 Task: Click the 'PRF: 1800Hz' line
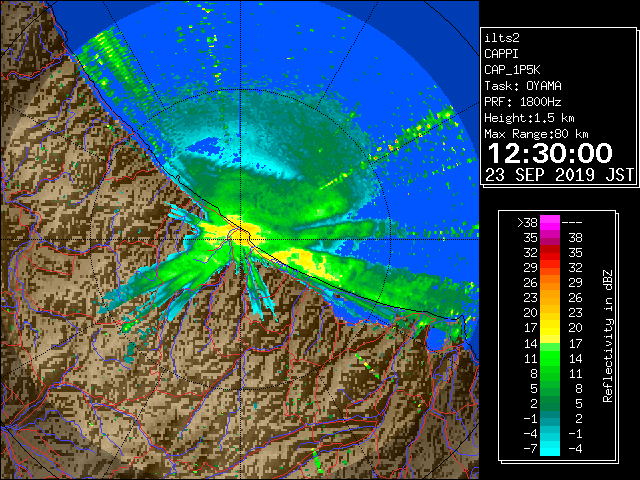[523, 102]
